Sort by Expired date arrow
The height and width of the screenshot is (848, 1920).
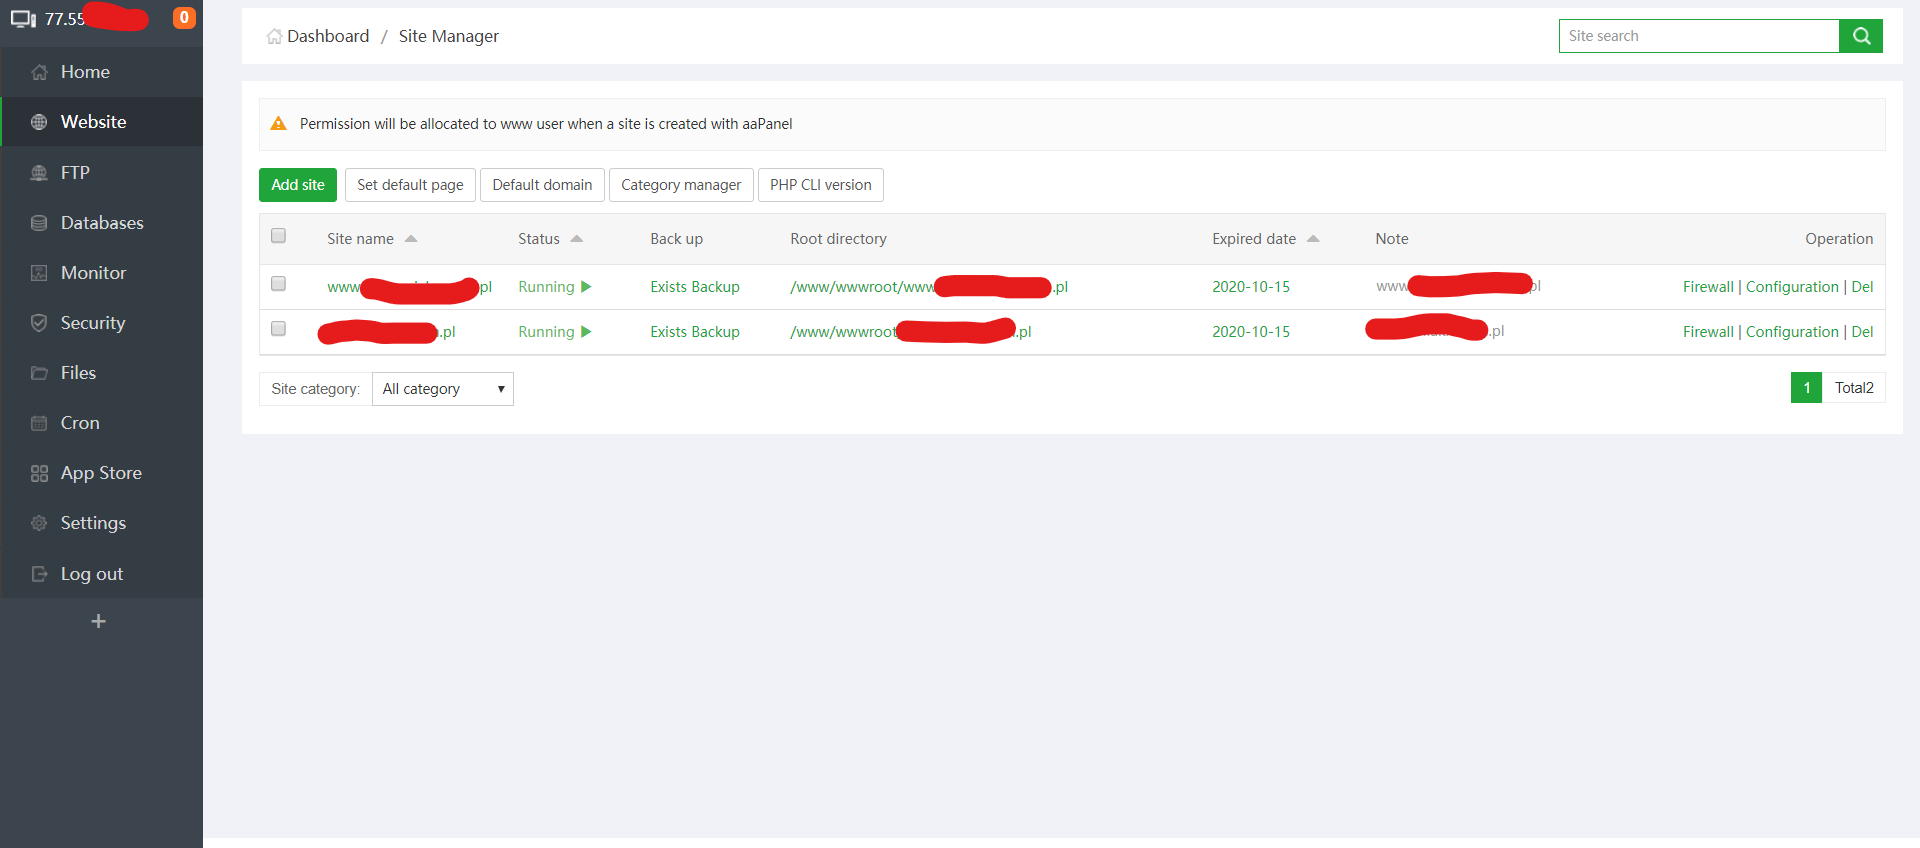pos(1313,239)
